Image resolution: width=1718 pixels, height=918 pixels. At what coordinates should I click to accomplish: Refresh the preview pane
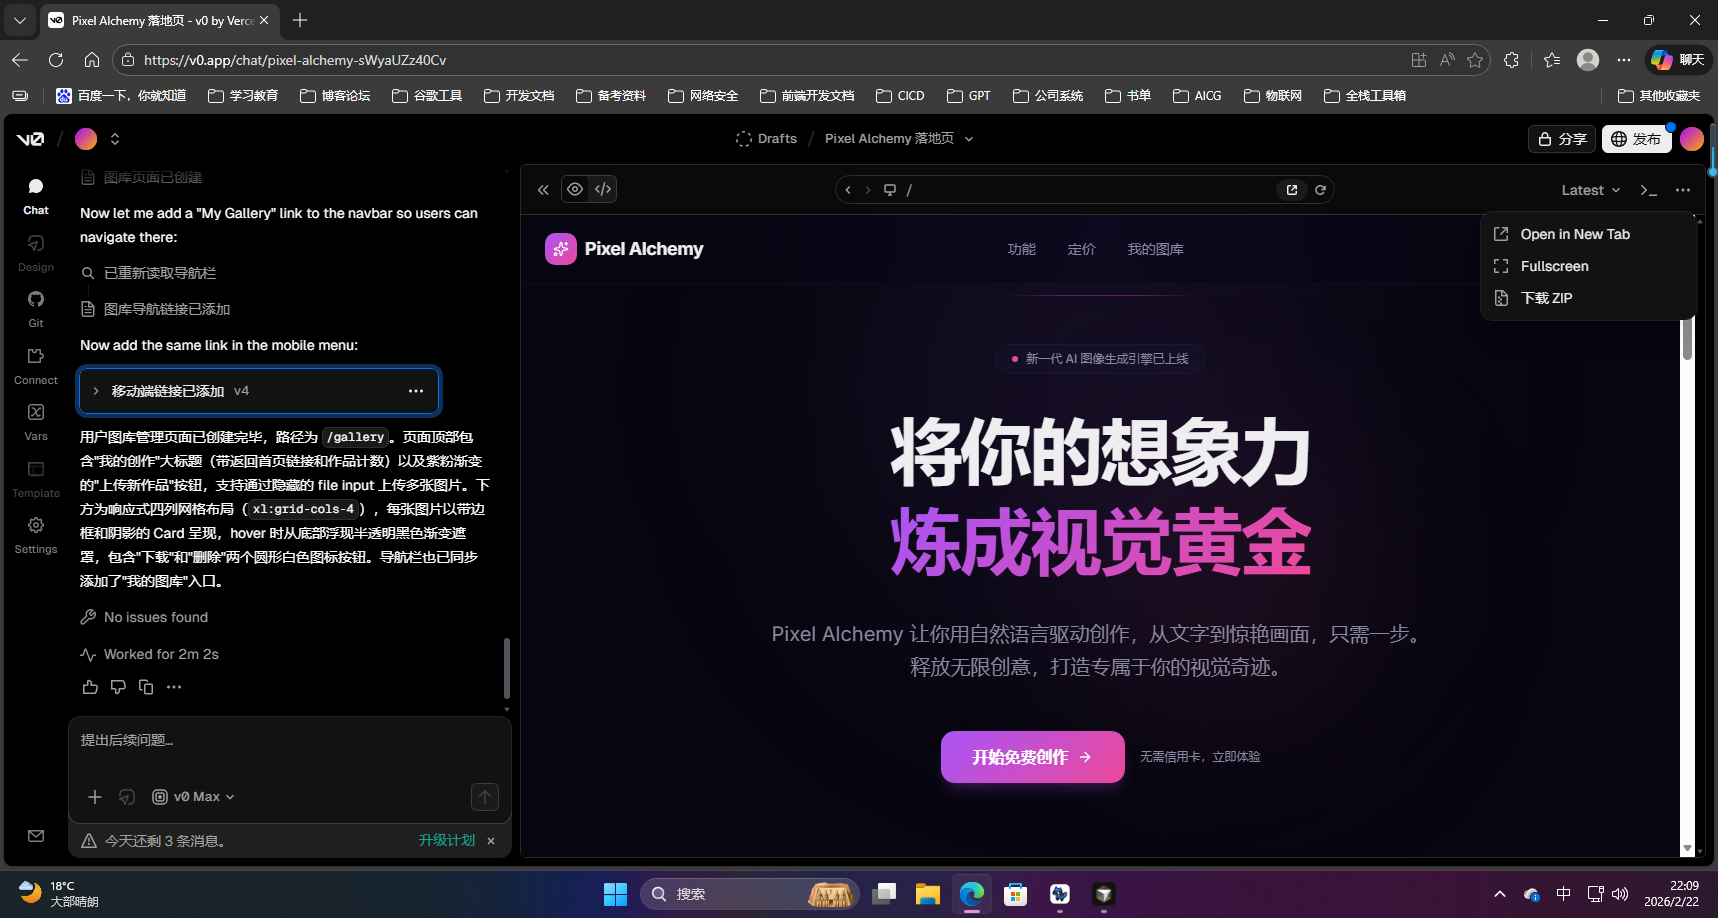(1320, 189)
